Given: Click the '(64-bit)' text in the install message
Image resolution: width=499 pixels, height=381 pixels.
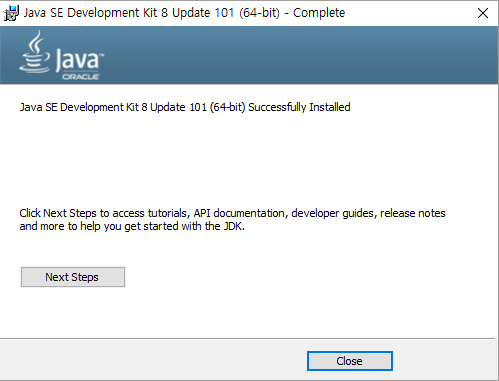Looking at the screenshot, I should [227, 107].
